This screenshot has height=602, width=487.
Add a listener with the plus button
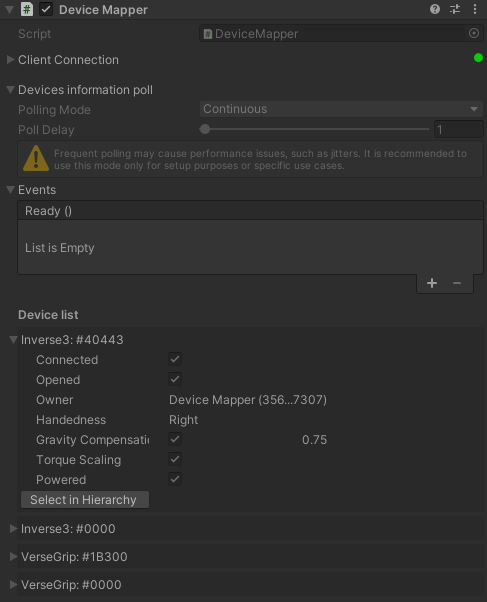(432, 283)
